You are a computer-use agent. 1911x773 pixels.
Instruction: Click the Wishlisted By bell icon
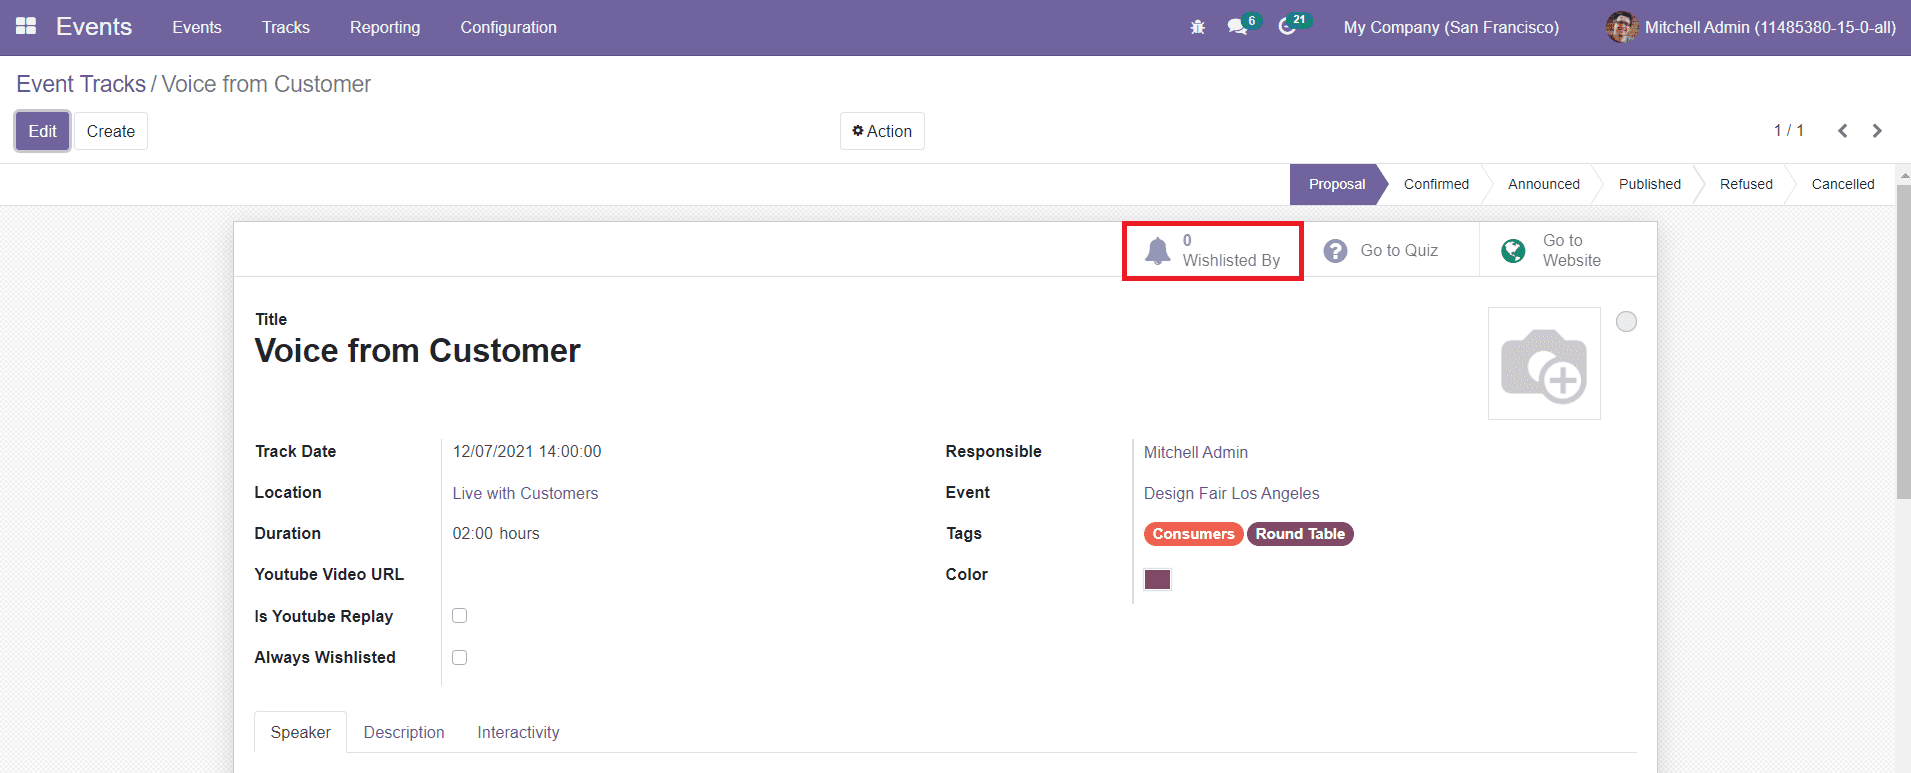click(1158, 251)
